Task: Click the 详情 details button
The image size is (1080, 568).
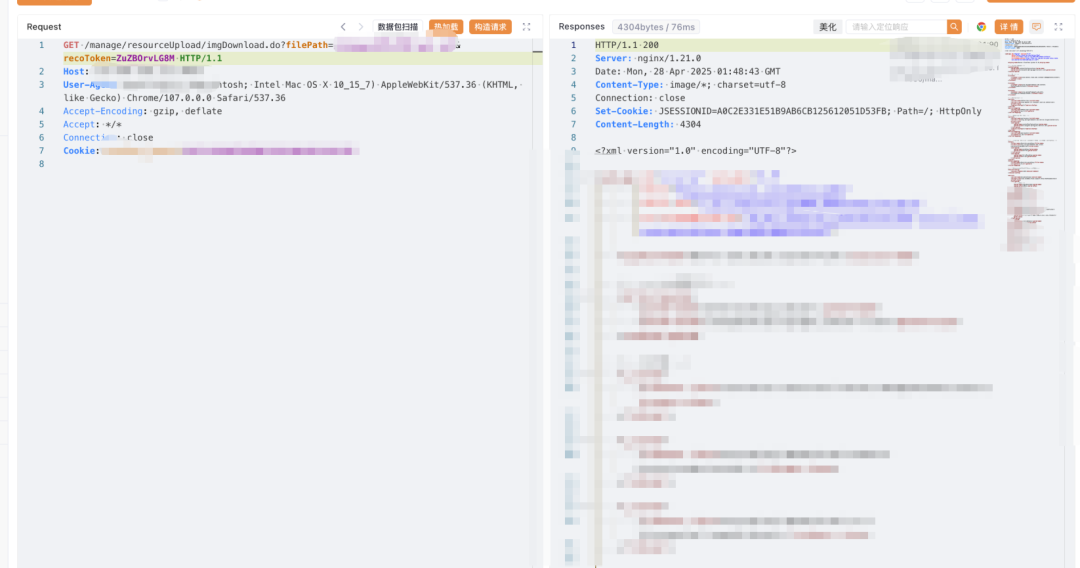Action: [x=1008, y=27]
